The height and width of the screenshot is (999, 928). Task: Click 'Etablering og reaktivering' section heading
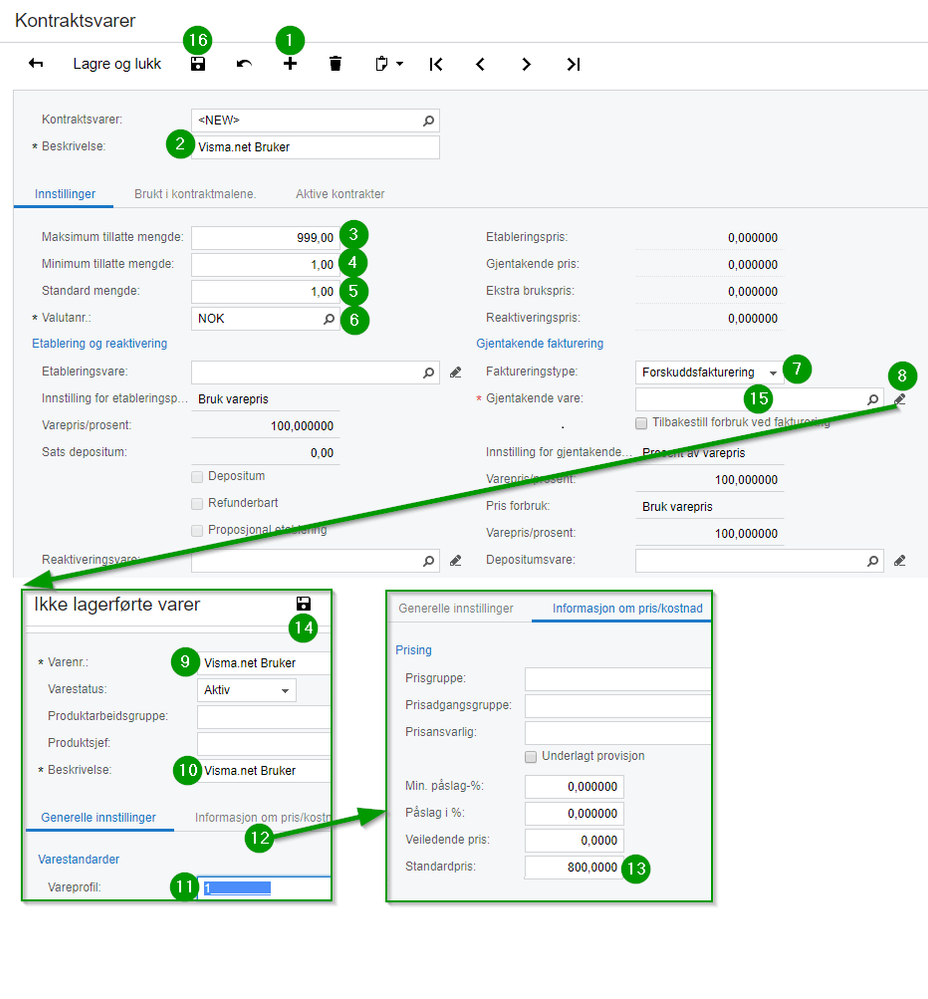point(99,343)
